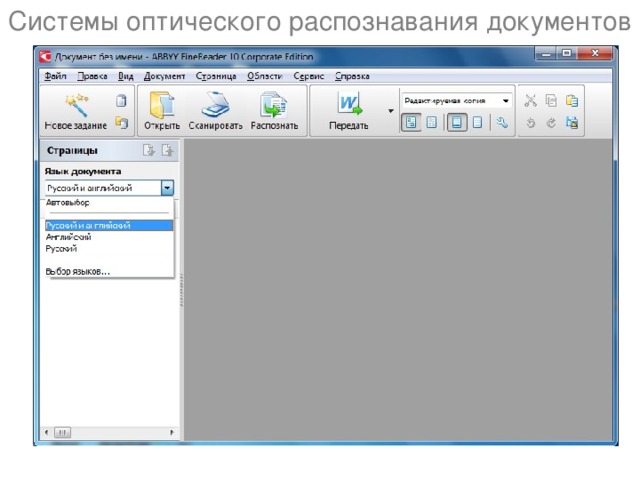Click the open document icon below new document

(x=121, y=122)
